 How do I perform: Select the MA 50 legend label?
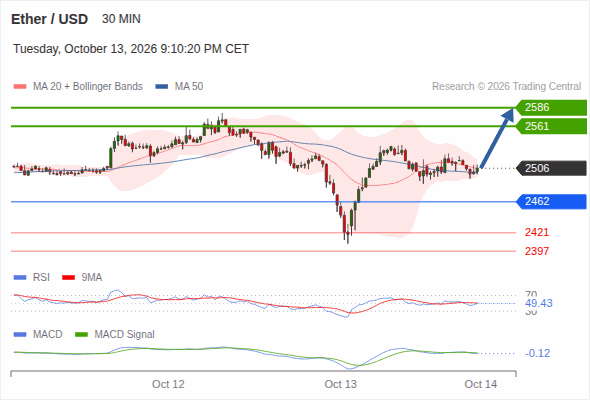coord(189,87)
